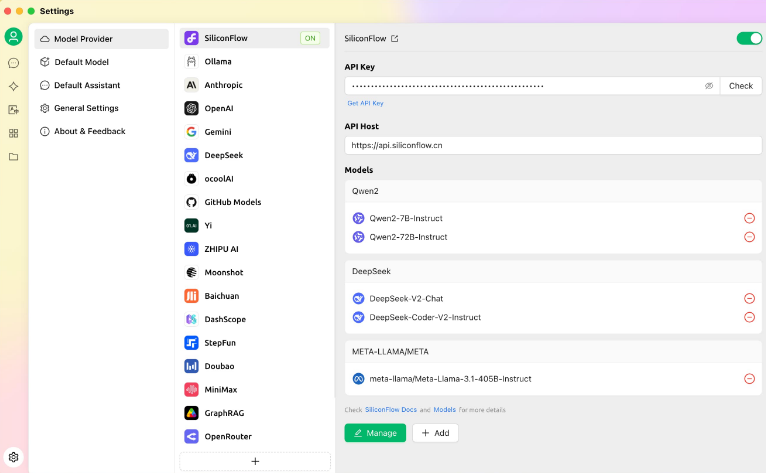This screenshot has height=473, width=766.
Task: Add a new provider with plus button
Action: click(255, 461)
